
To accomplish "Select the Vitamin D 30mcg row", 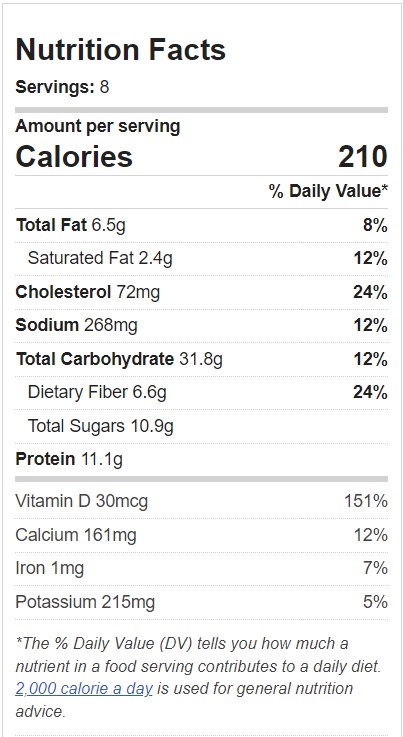I will point(202,501).
